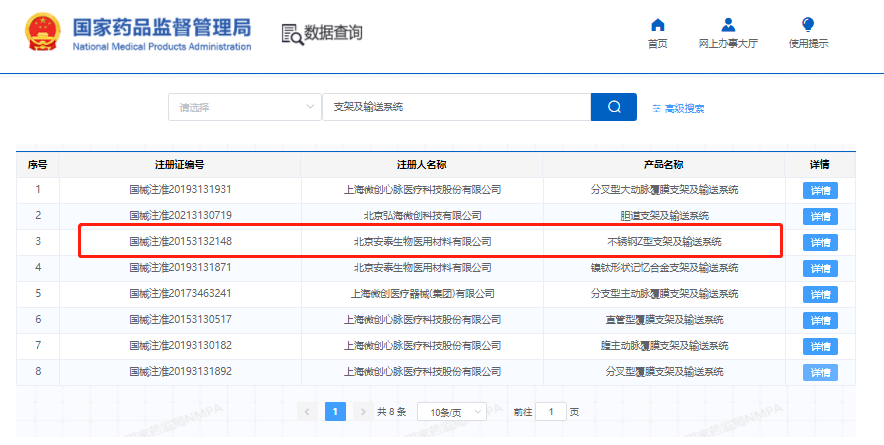This screenshot has width=884, height=445.
Task: Open 详情 for 直管型覆膜支架及输送系统
Action: pos(820,320)
